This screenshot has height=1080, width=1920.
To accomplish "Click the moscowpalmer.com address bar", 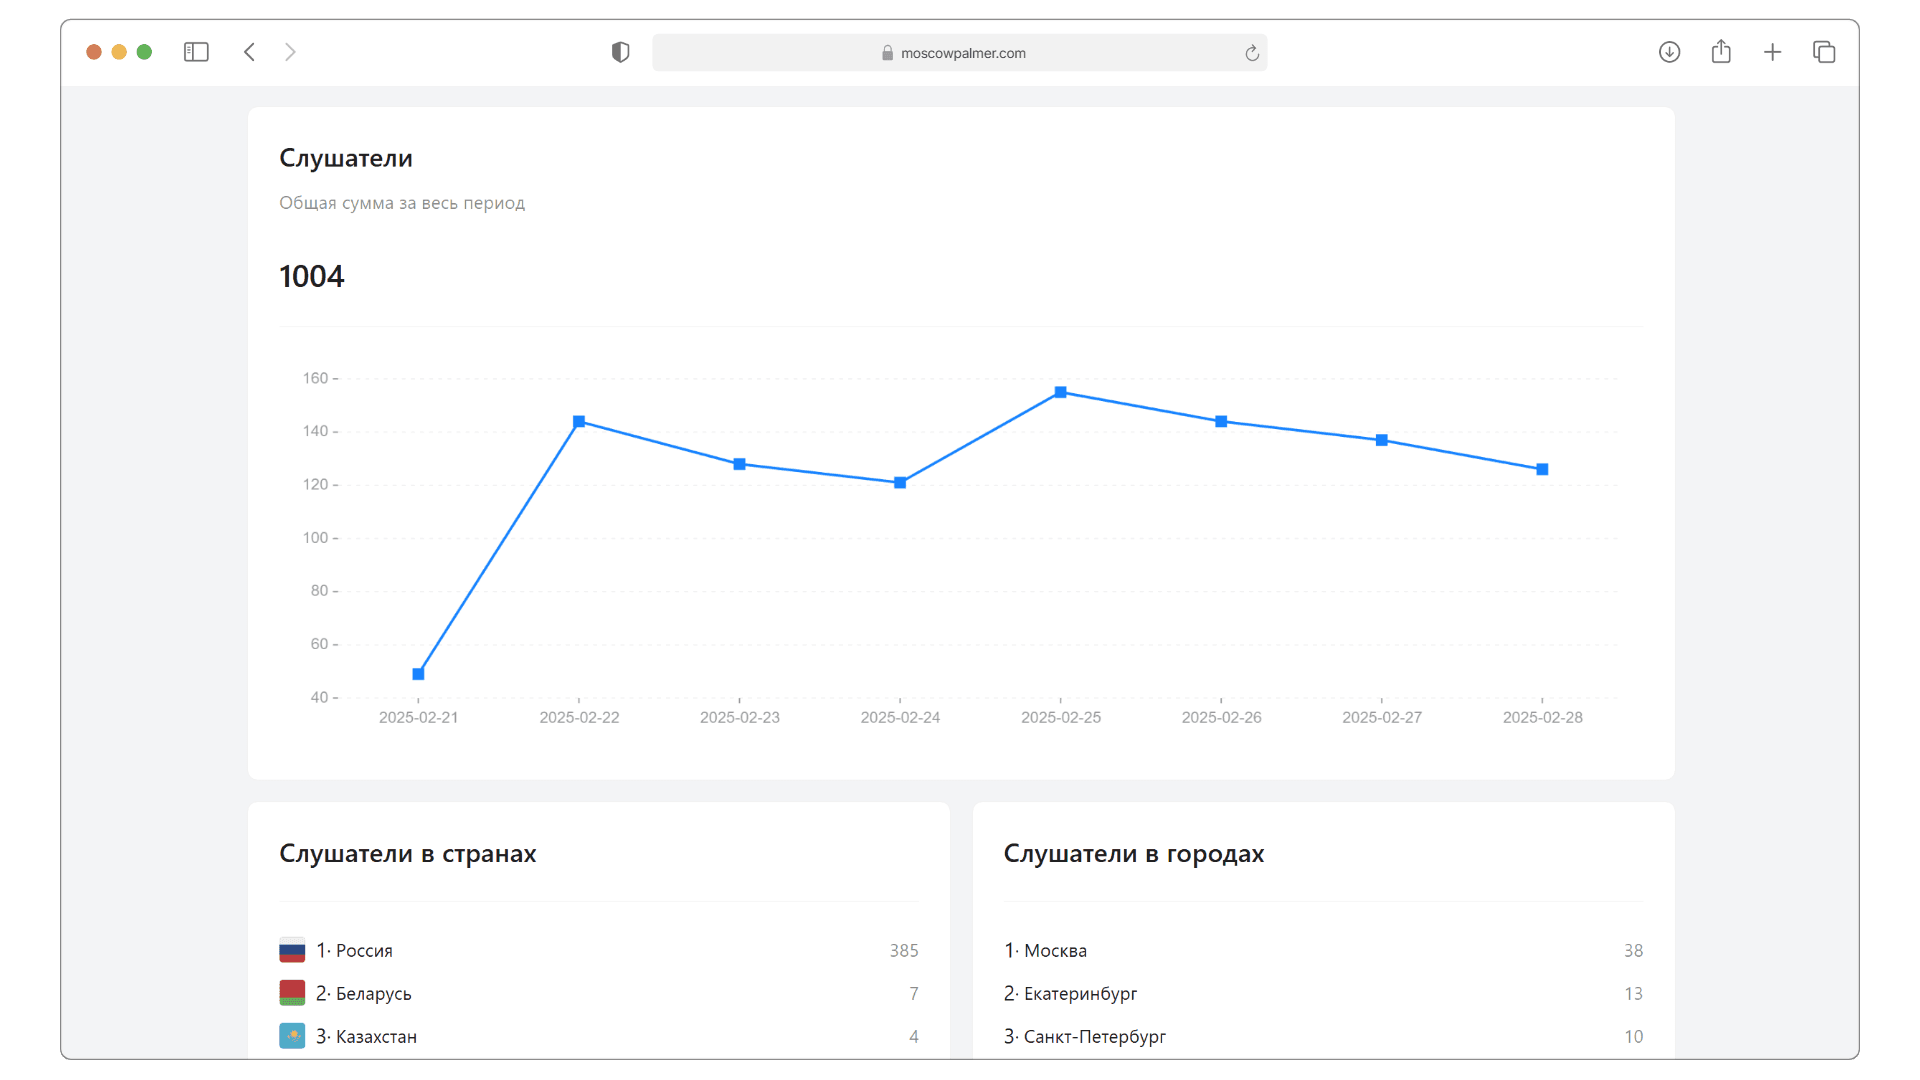I will 960,53.
